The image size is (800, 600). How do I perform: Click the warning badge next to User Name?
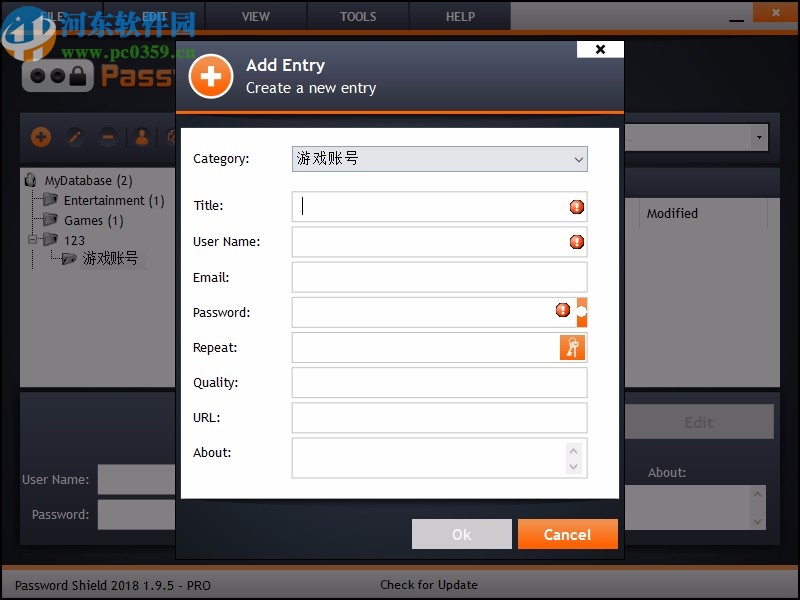coord(578,242)
